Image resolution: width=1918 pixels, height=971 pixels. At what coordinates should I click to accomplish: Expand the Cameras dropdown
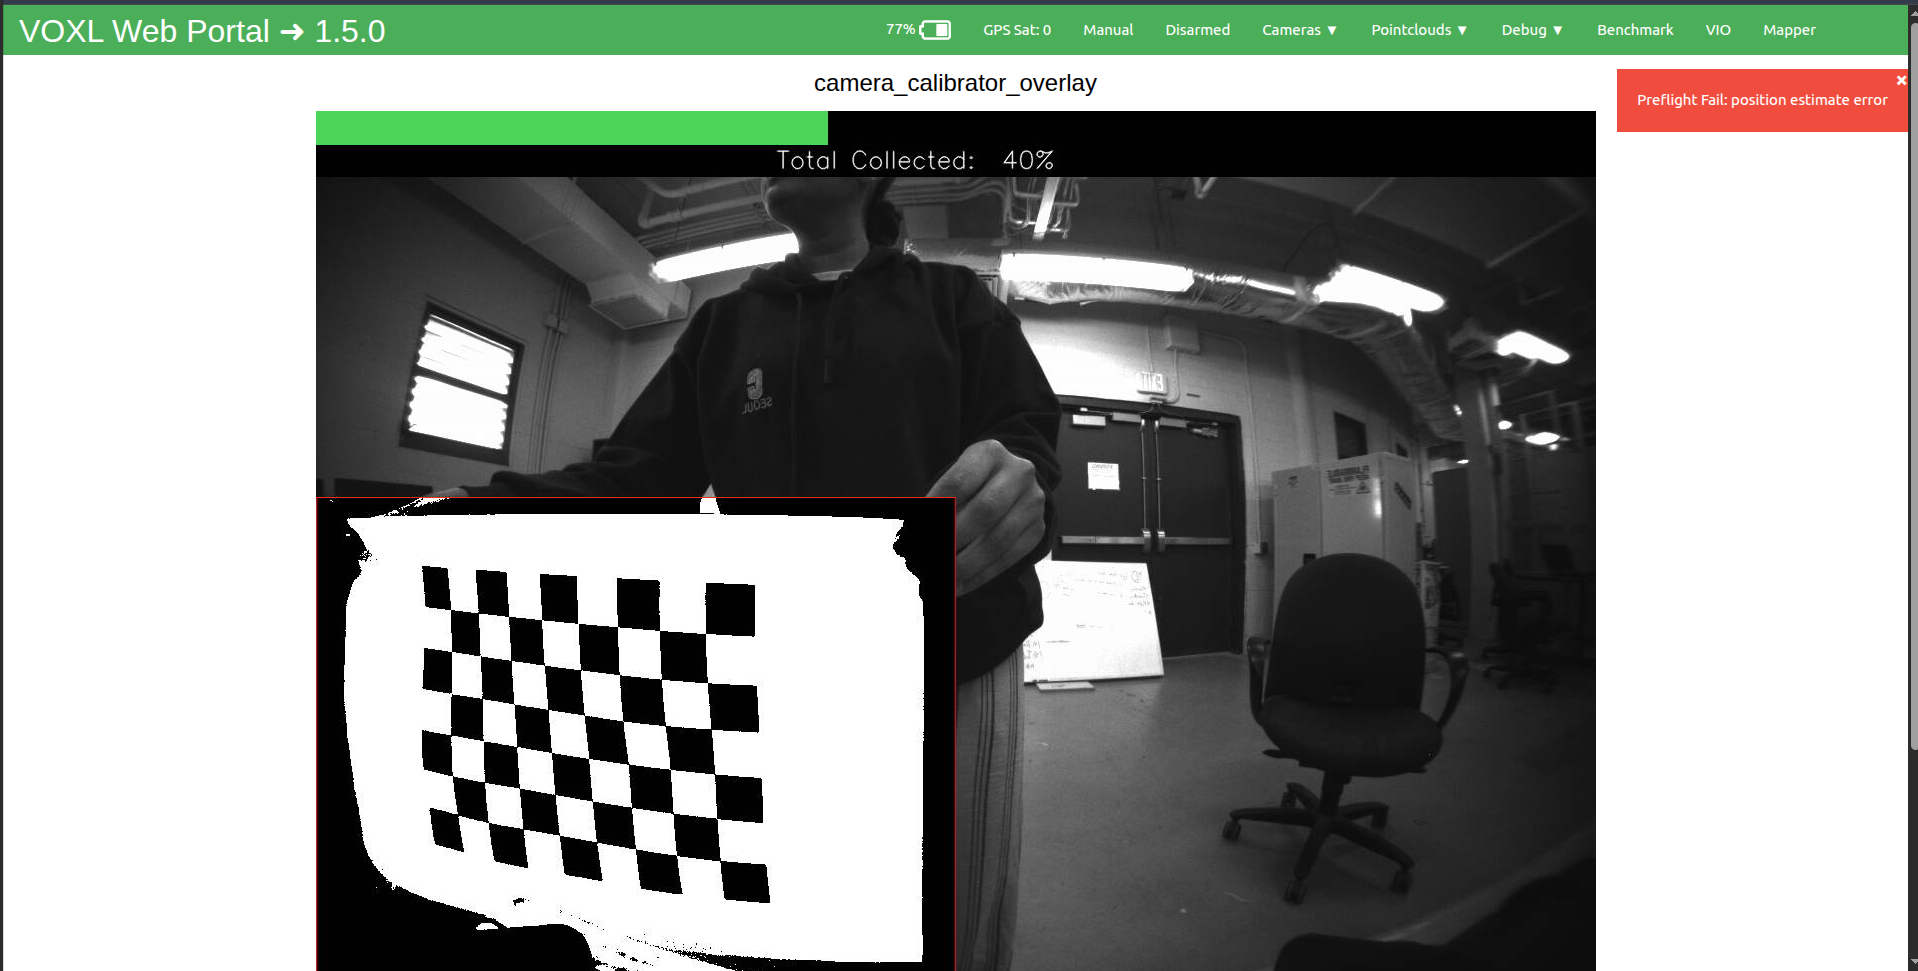(x=1299, y=30)
